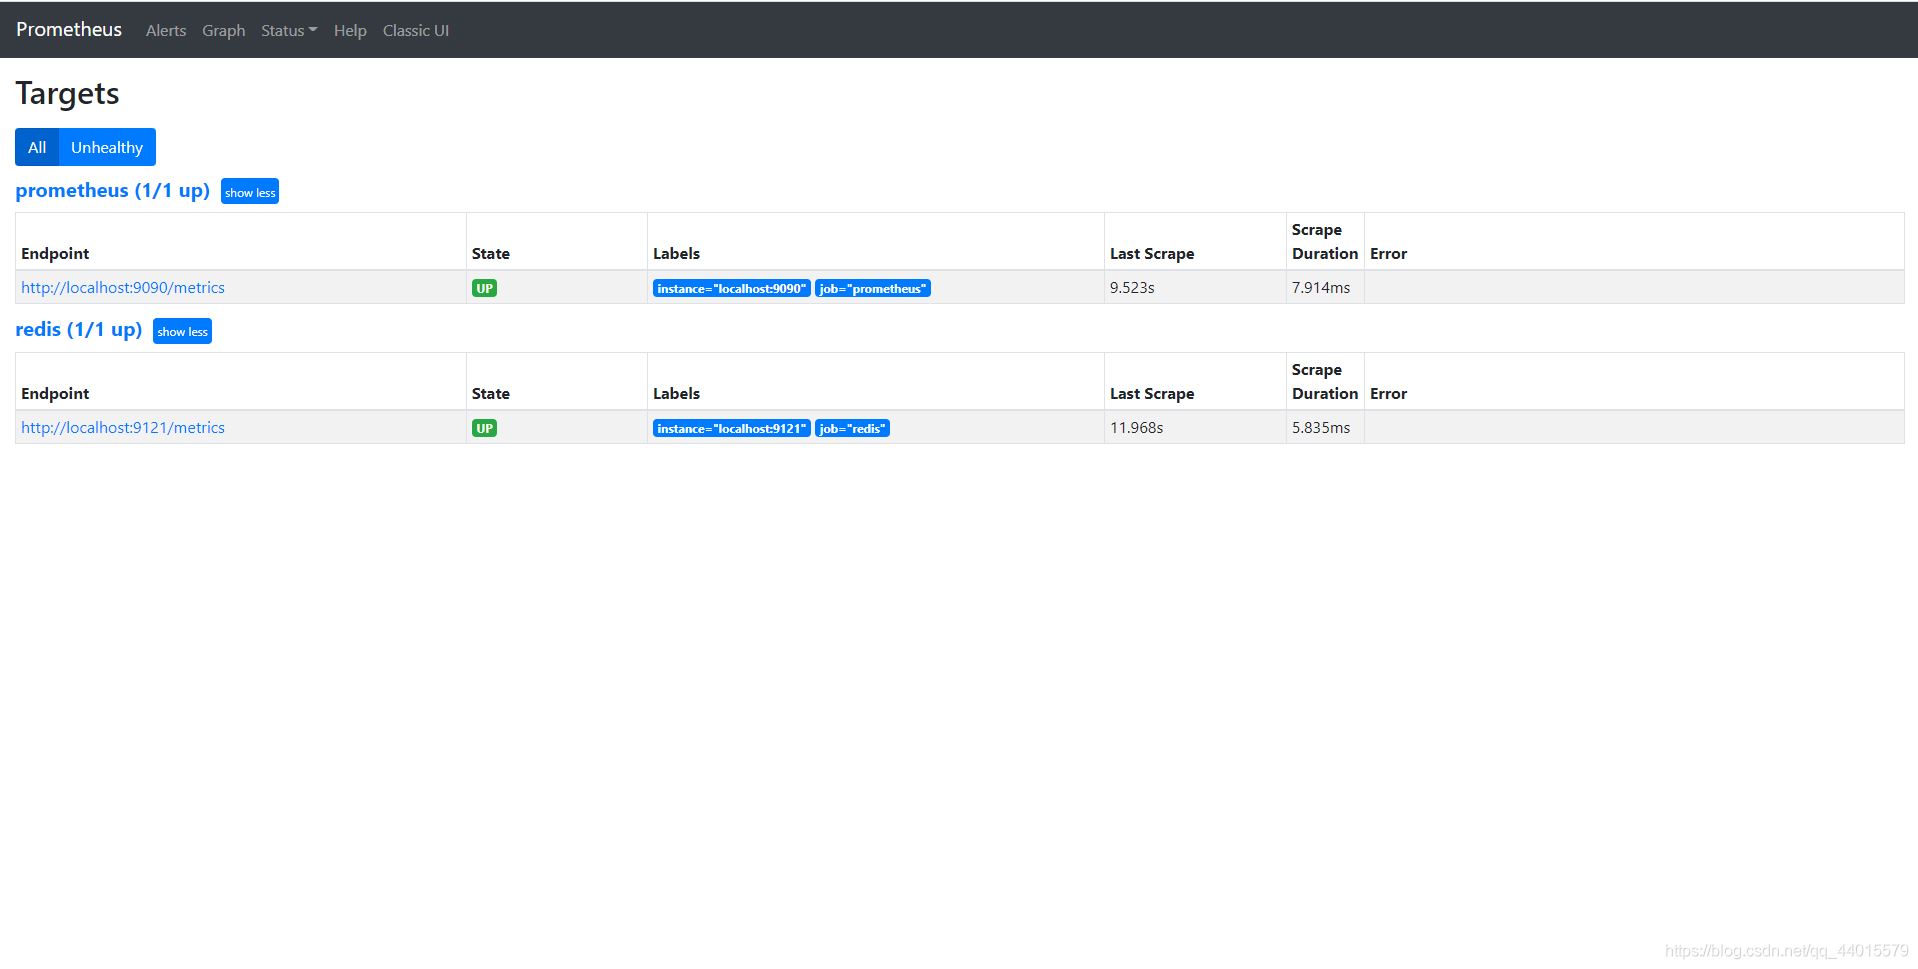This screenshot has height=969, width=1918.
Task: Go to the Graph page
Action: (x=223, y=31)
